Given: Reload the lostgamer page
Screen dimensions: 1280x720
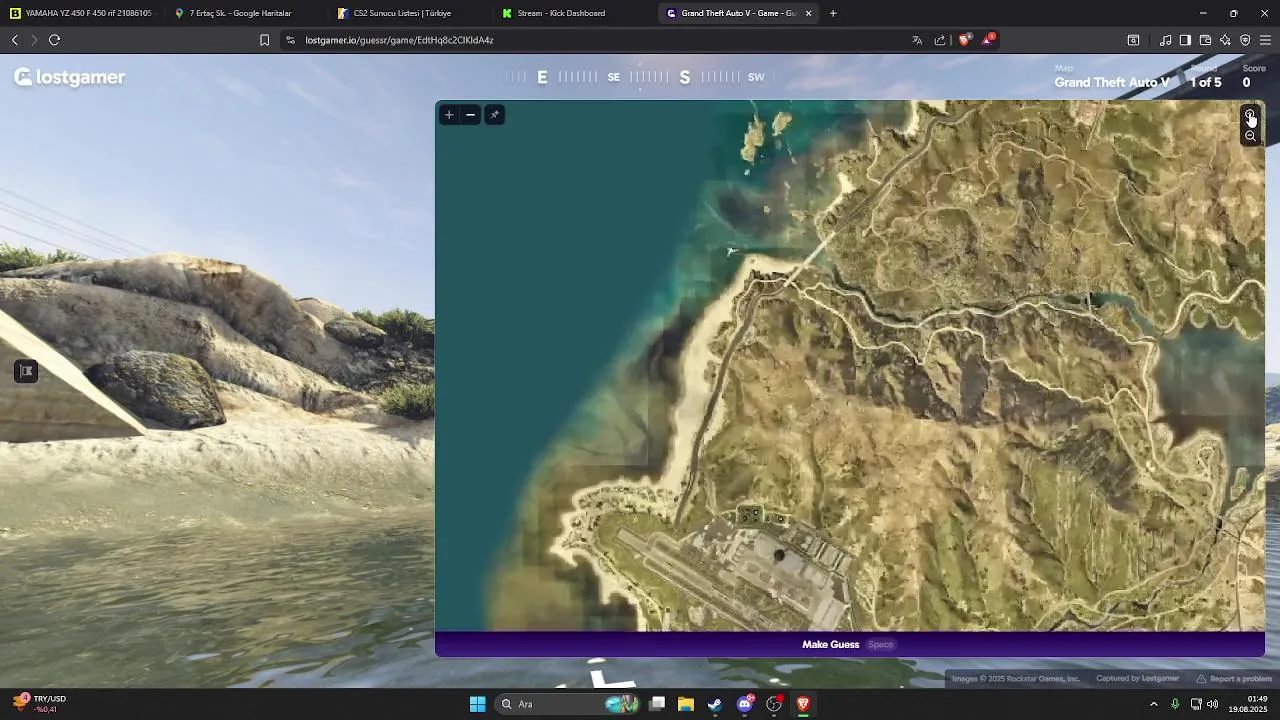Looking at the screenshot, I should (55, 40).
